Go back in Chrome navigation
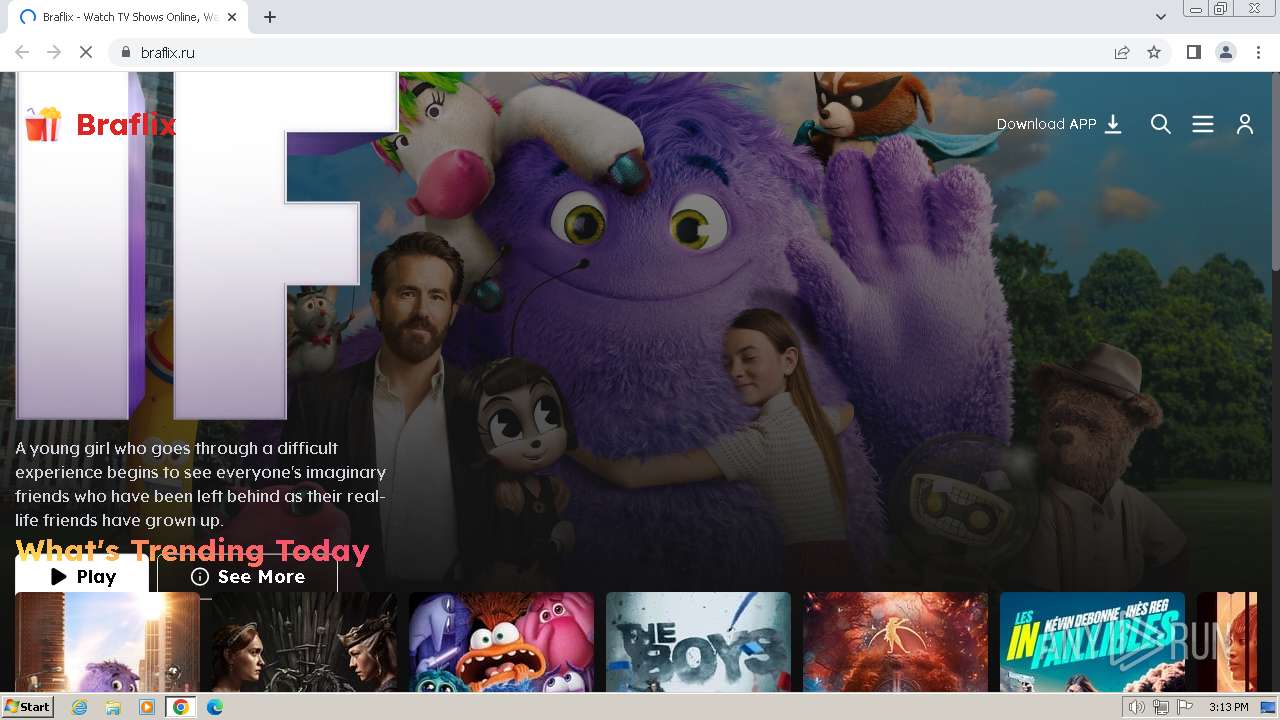Viewport: 1280px width, 720px height. (22, 52)
